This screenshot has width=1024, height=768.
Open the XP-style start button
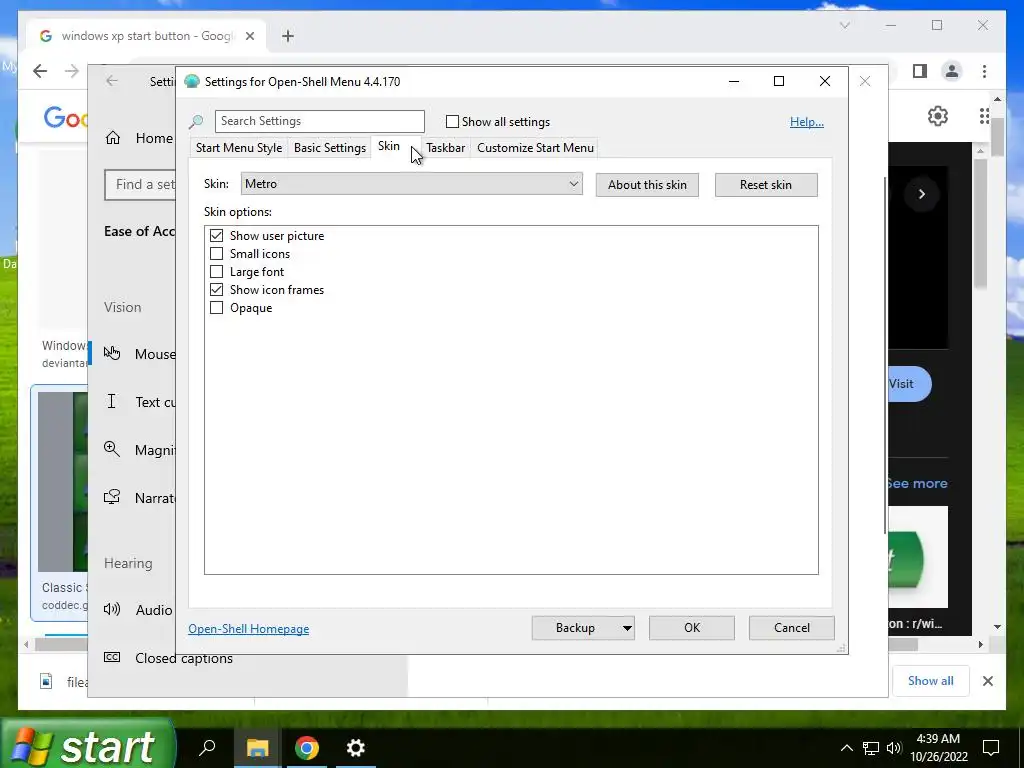[x=87, y=746]
